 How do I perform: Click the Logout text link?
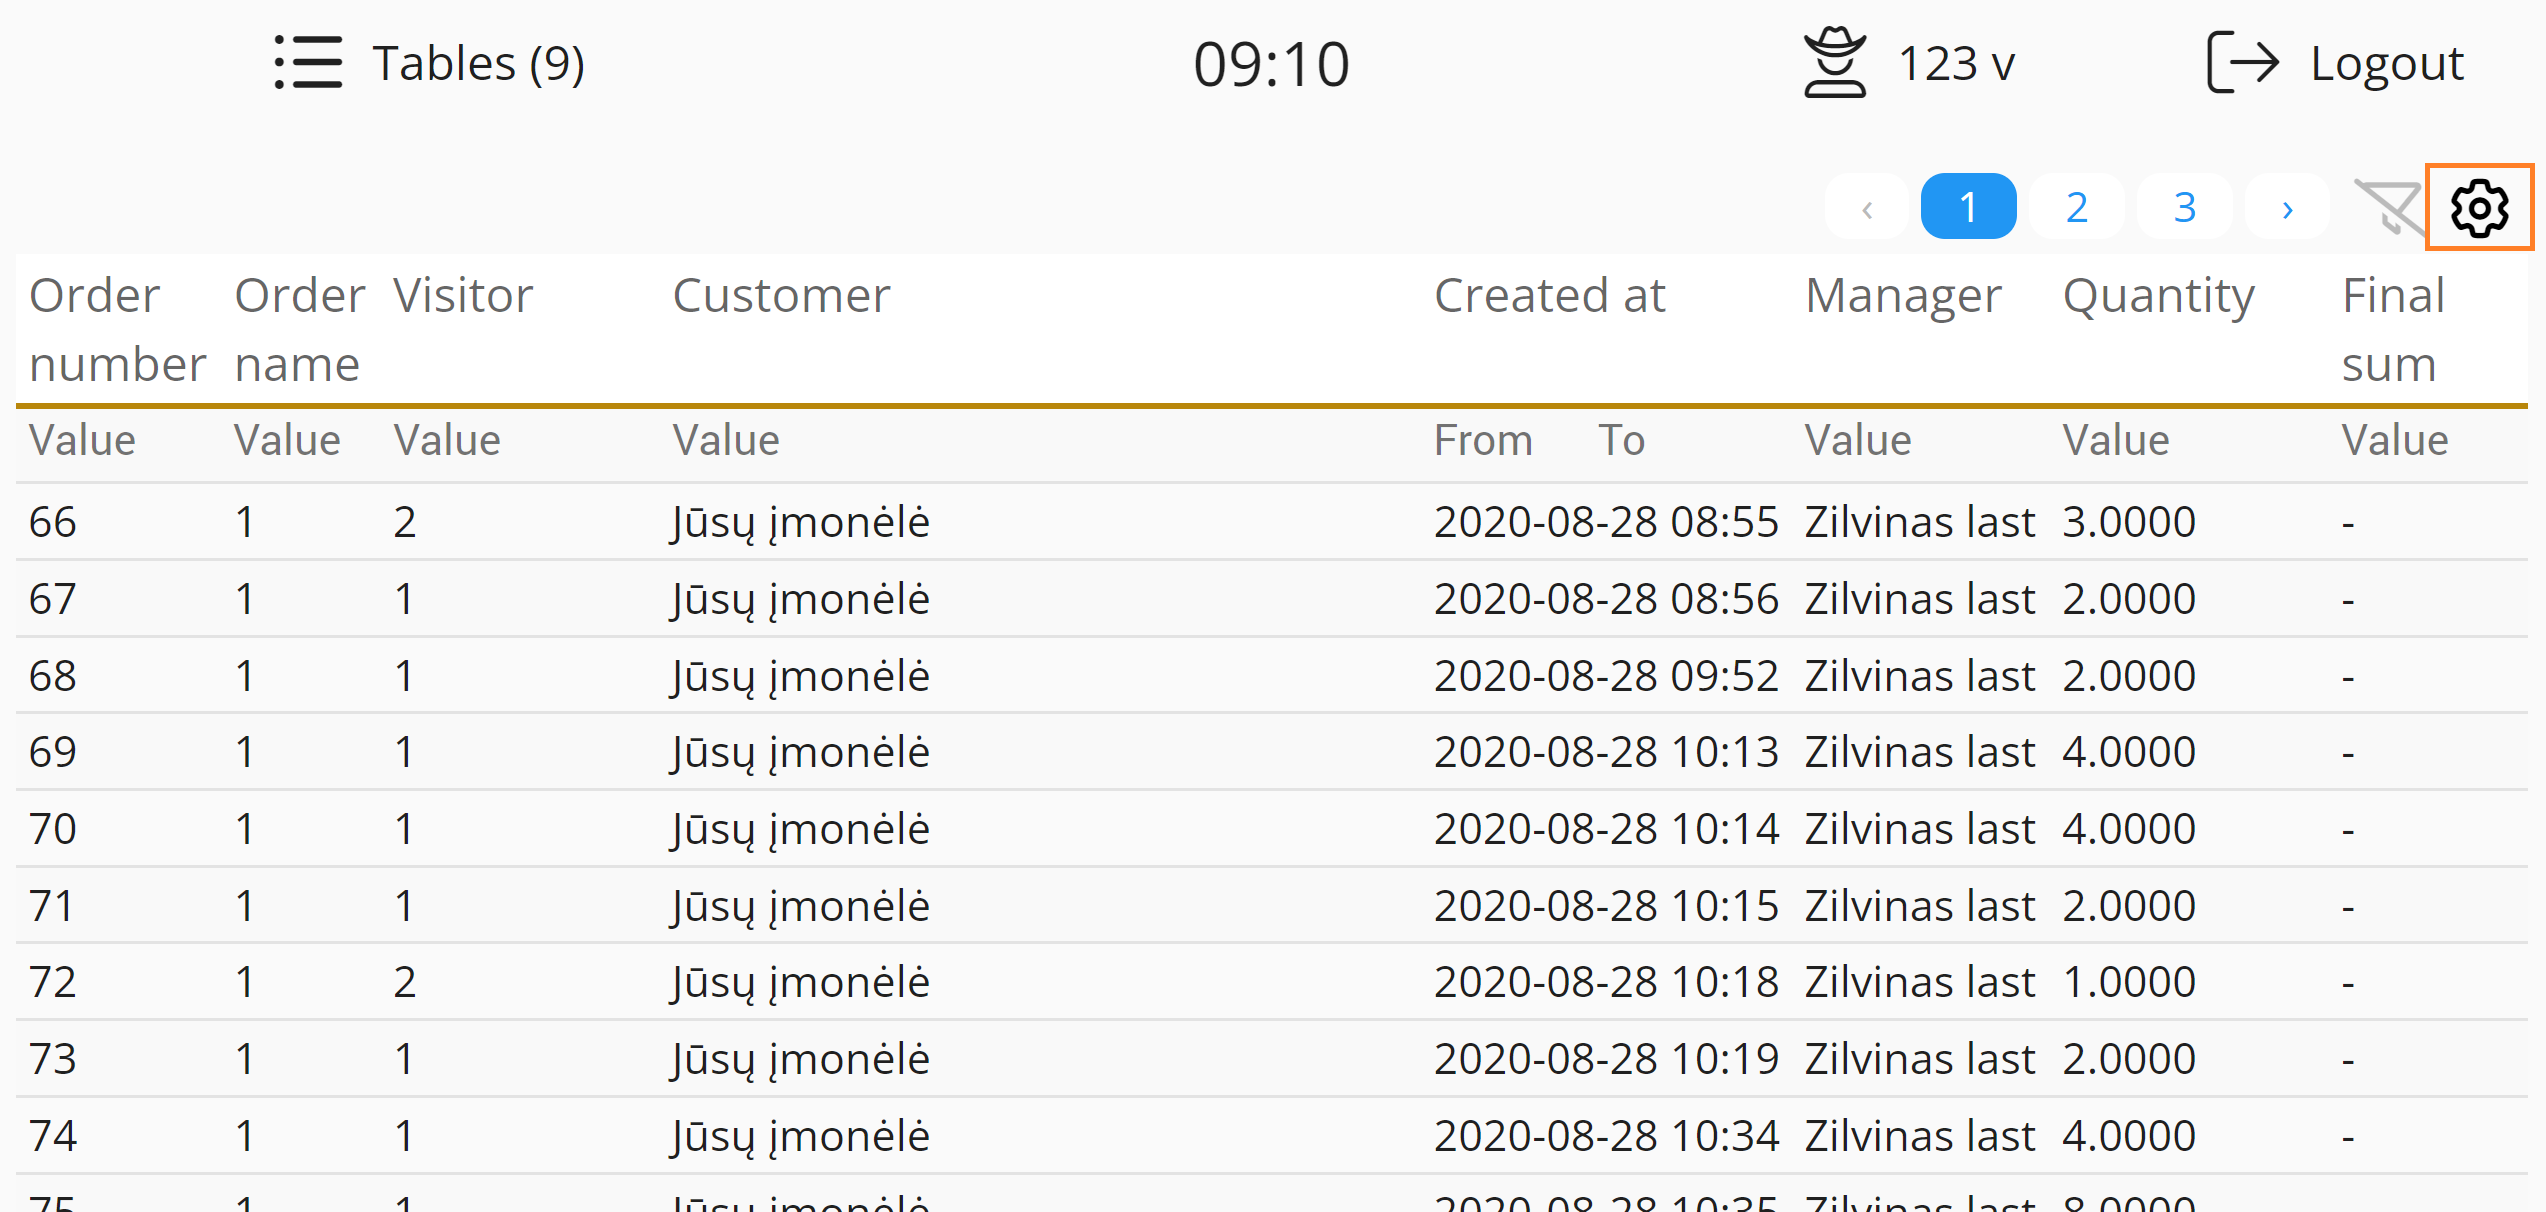2386,64
